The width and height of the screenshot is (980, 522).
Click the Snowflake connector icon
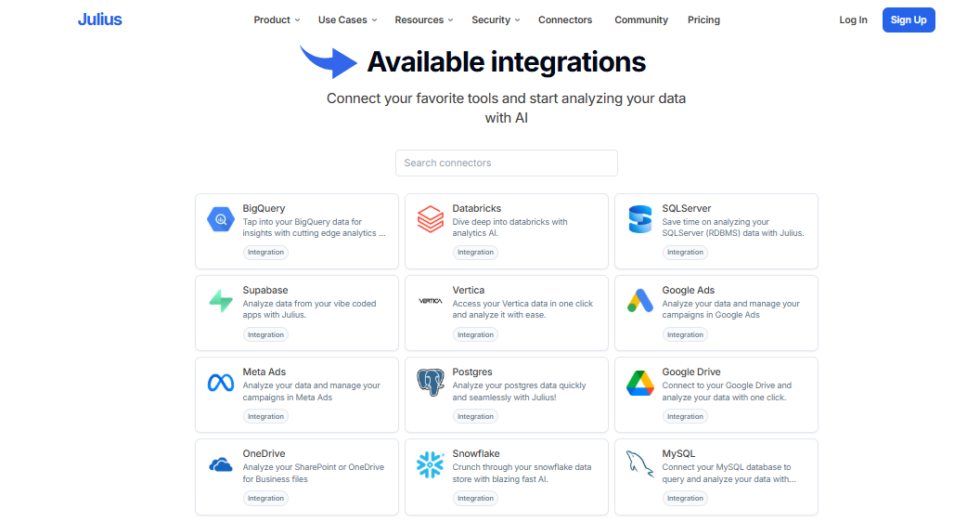tap(430, 465)
